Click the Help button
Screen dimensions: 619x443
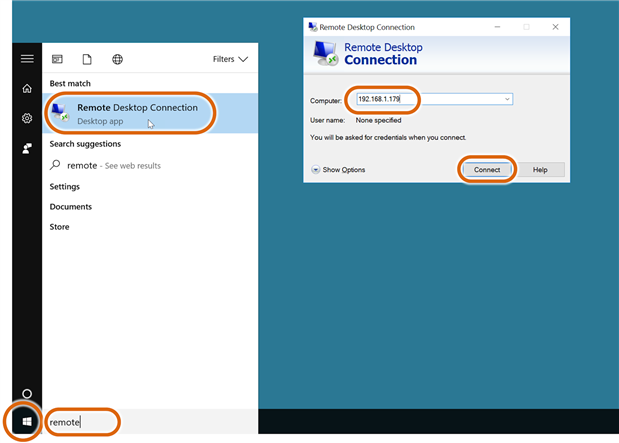[x=540, y=170]
